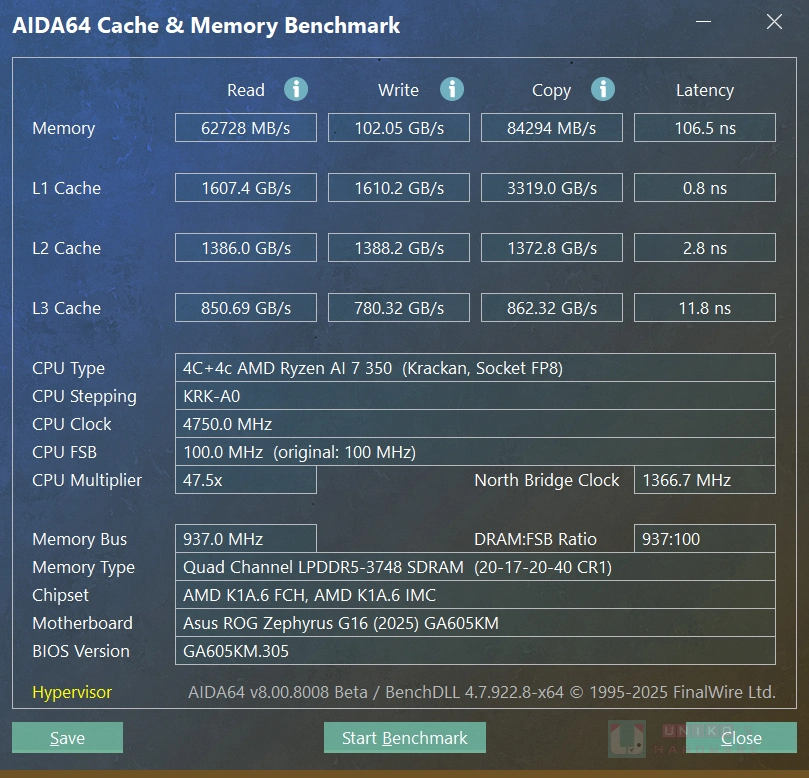This screenshot has width=809, height=778.
Task: Select L2 Cache read value 1386.0 GB/s
Action: click(246, 248)
